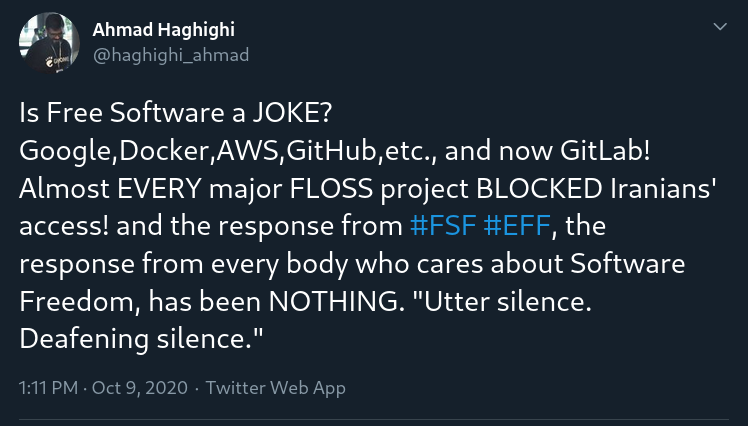748x426 pixels.
Task: Click the word FLOSS in the tweet
Action: pos(331,188)
